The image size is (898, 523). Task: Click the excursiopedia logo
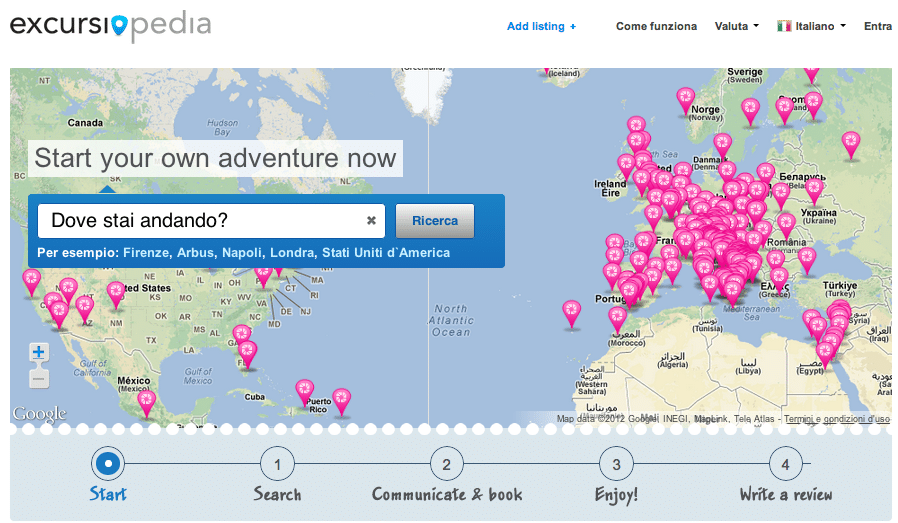pos(111,26)
